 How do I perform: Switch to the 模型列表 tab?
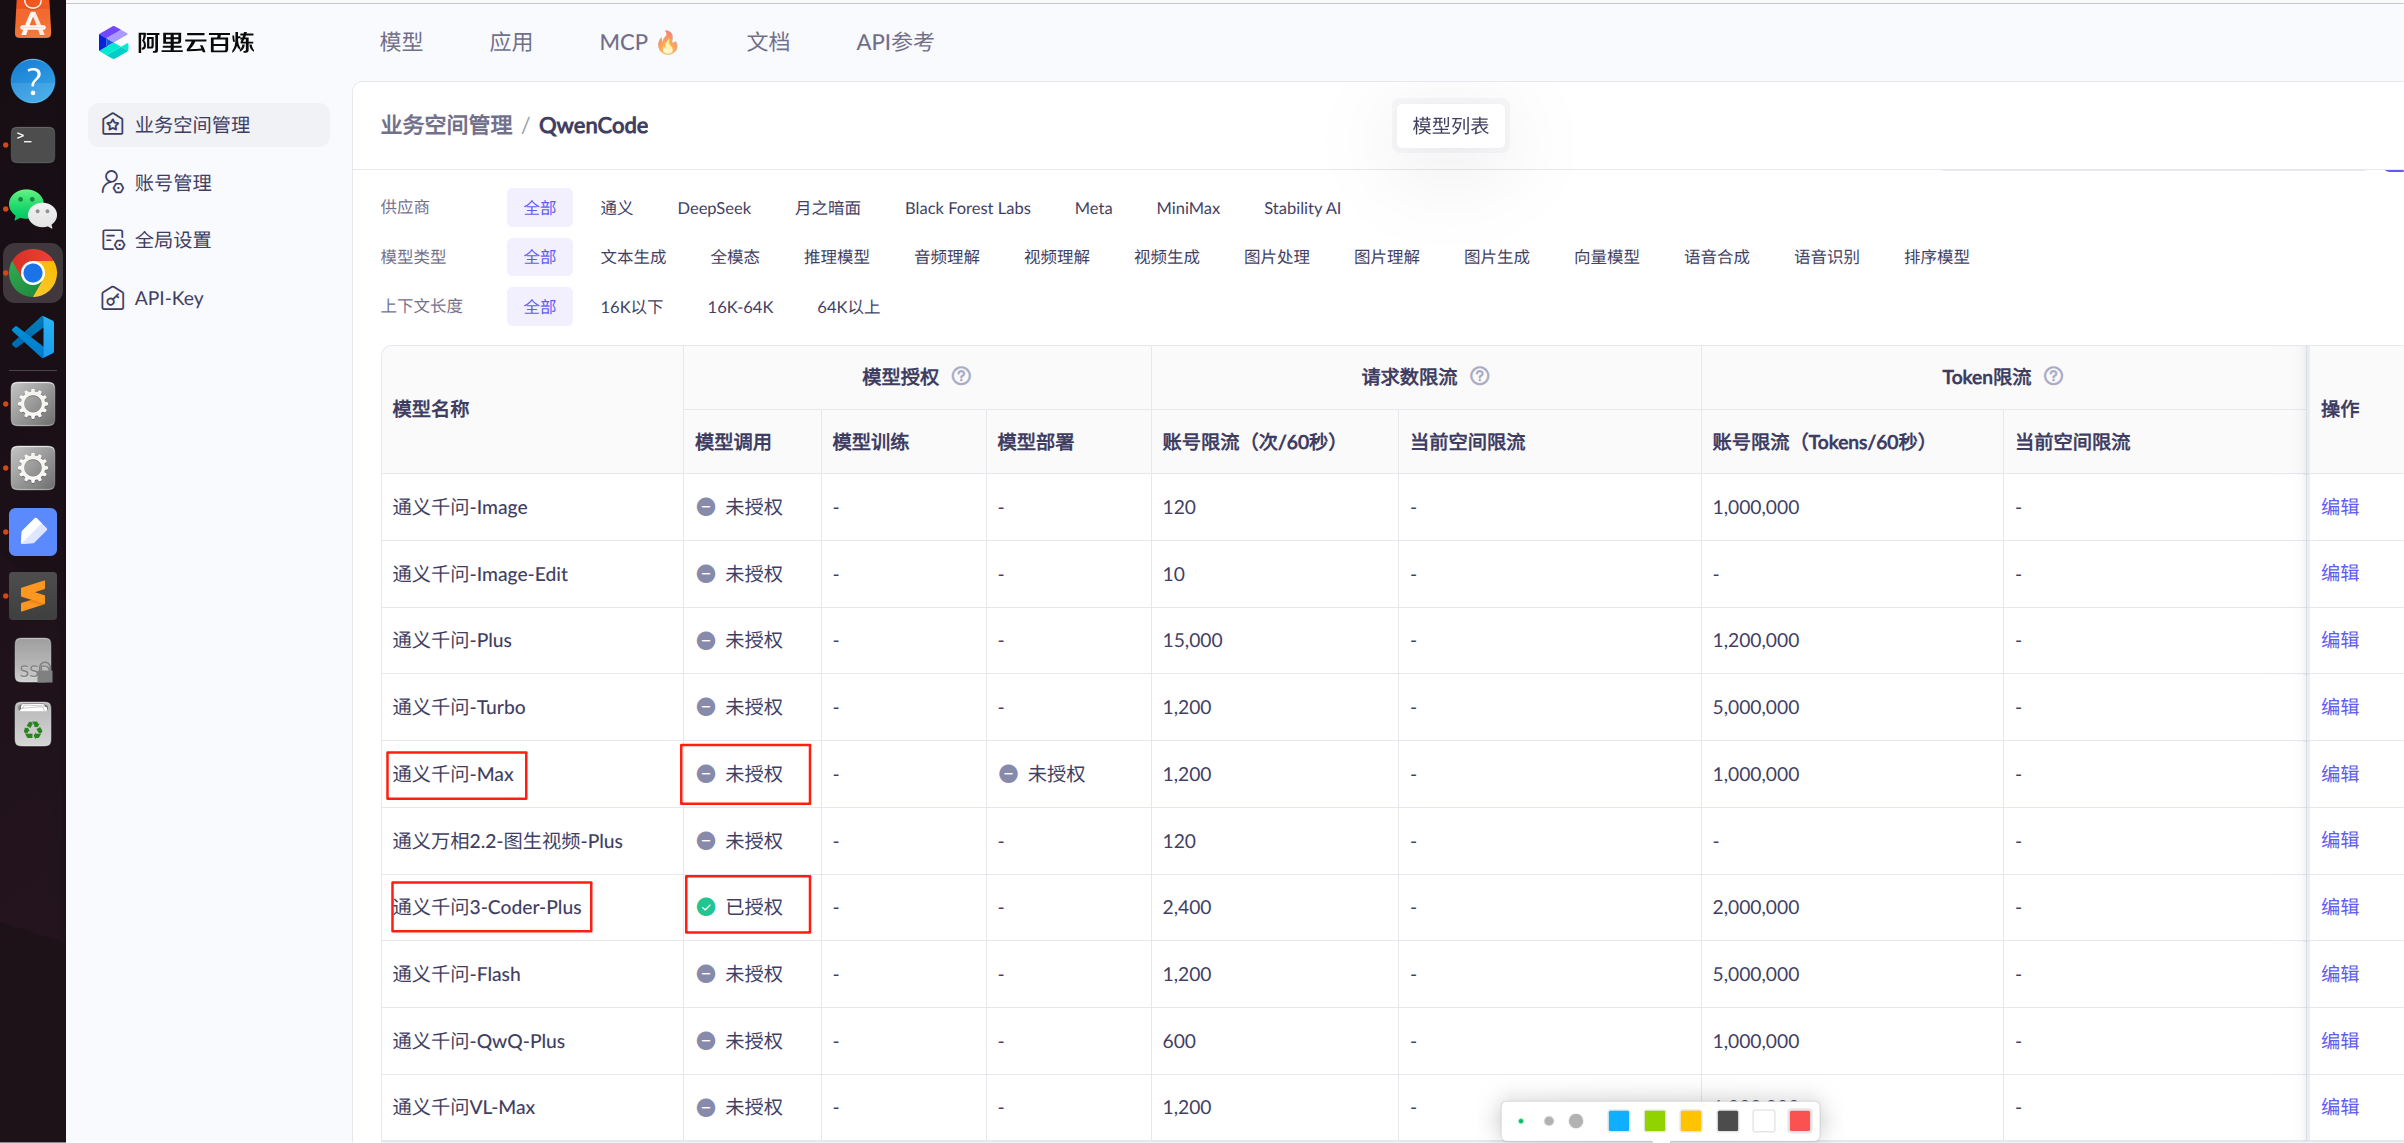[x=1450, y=126]
